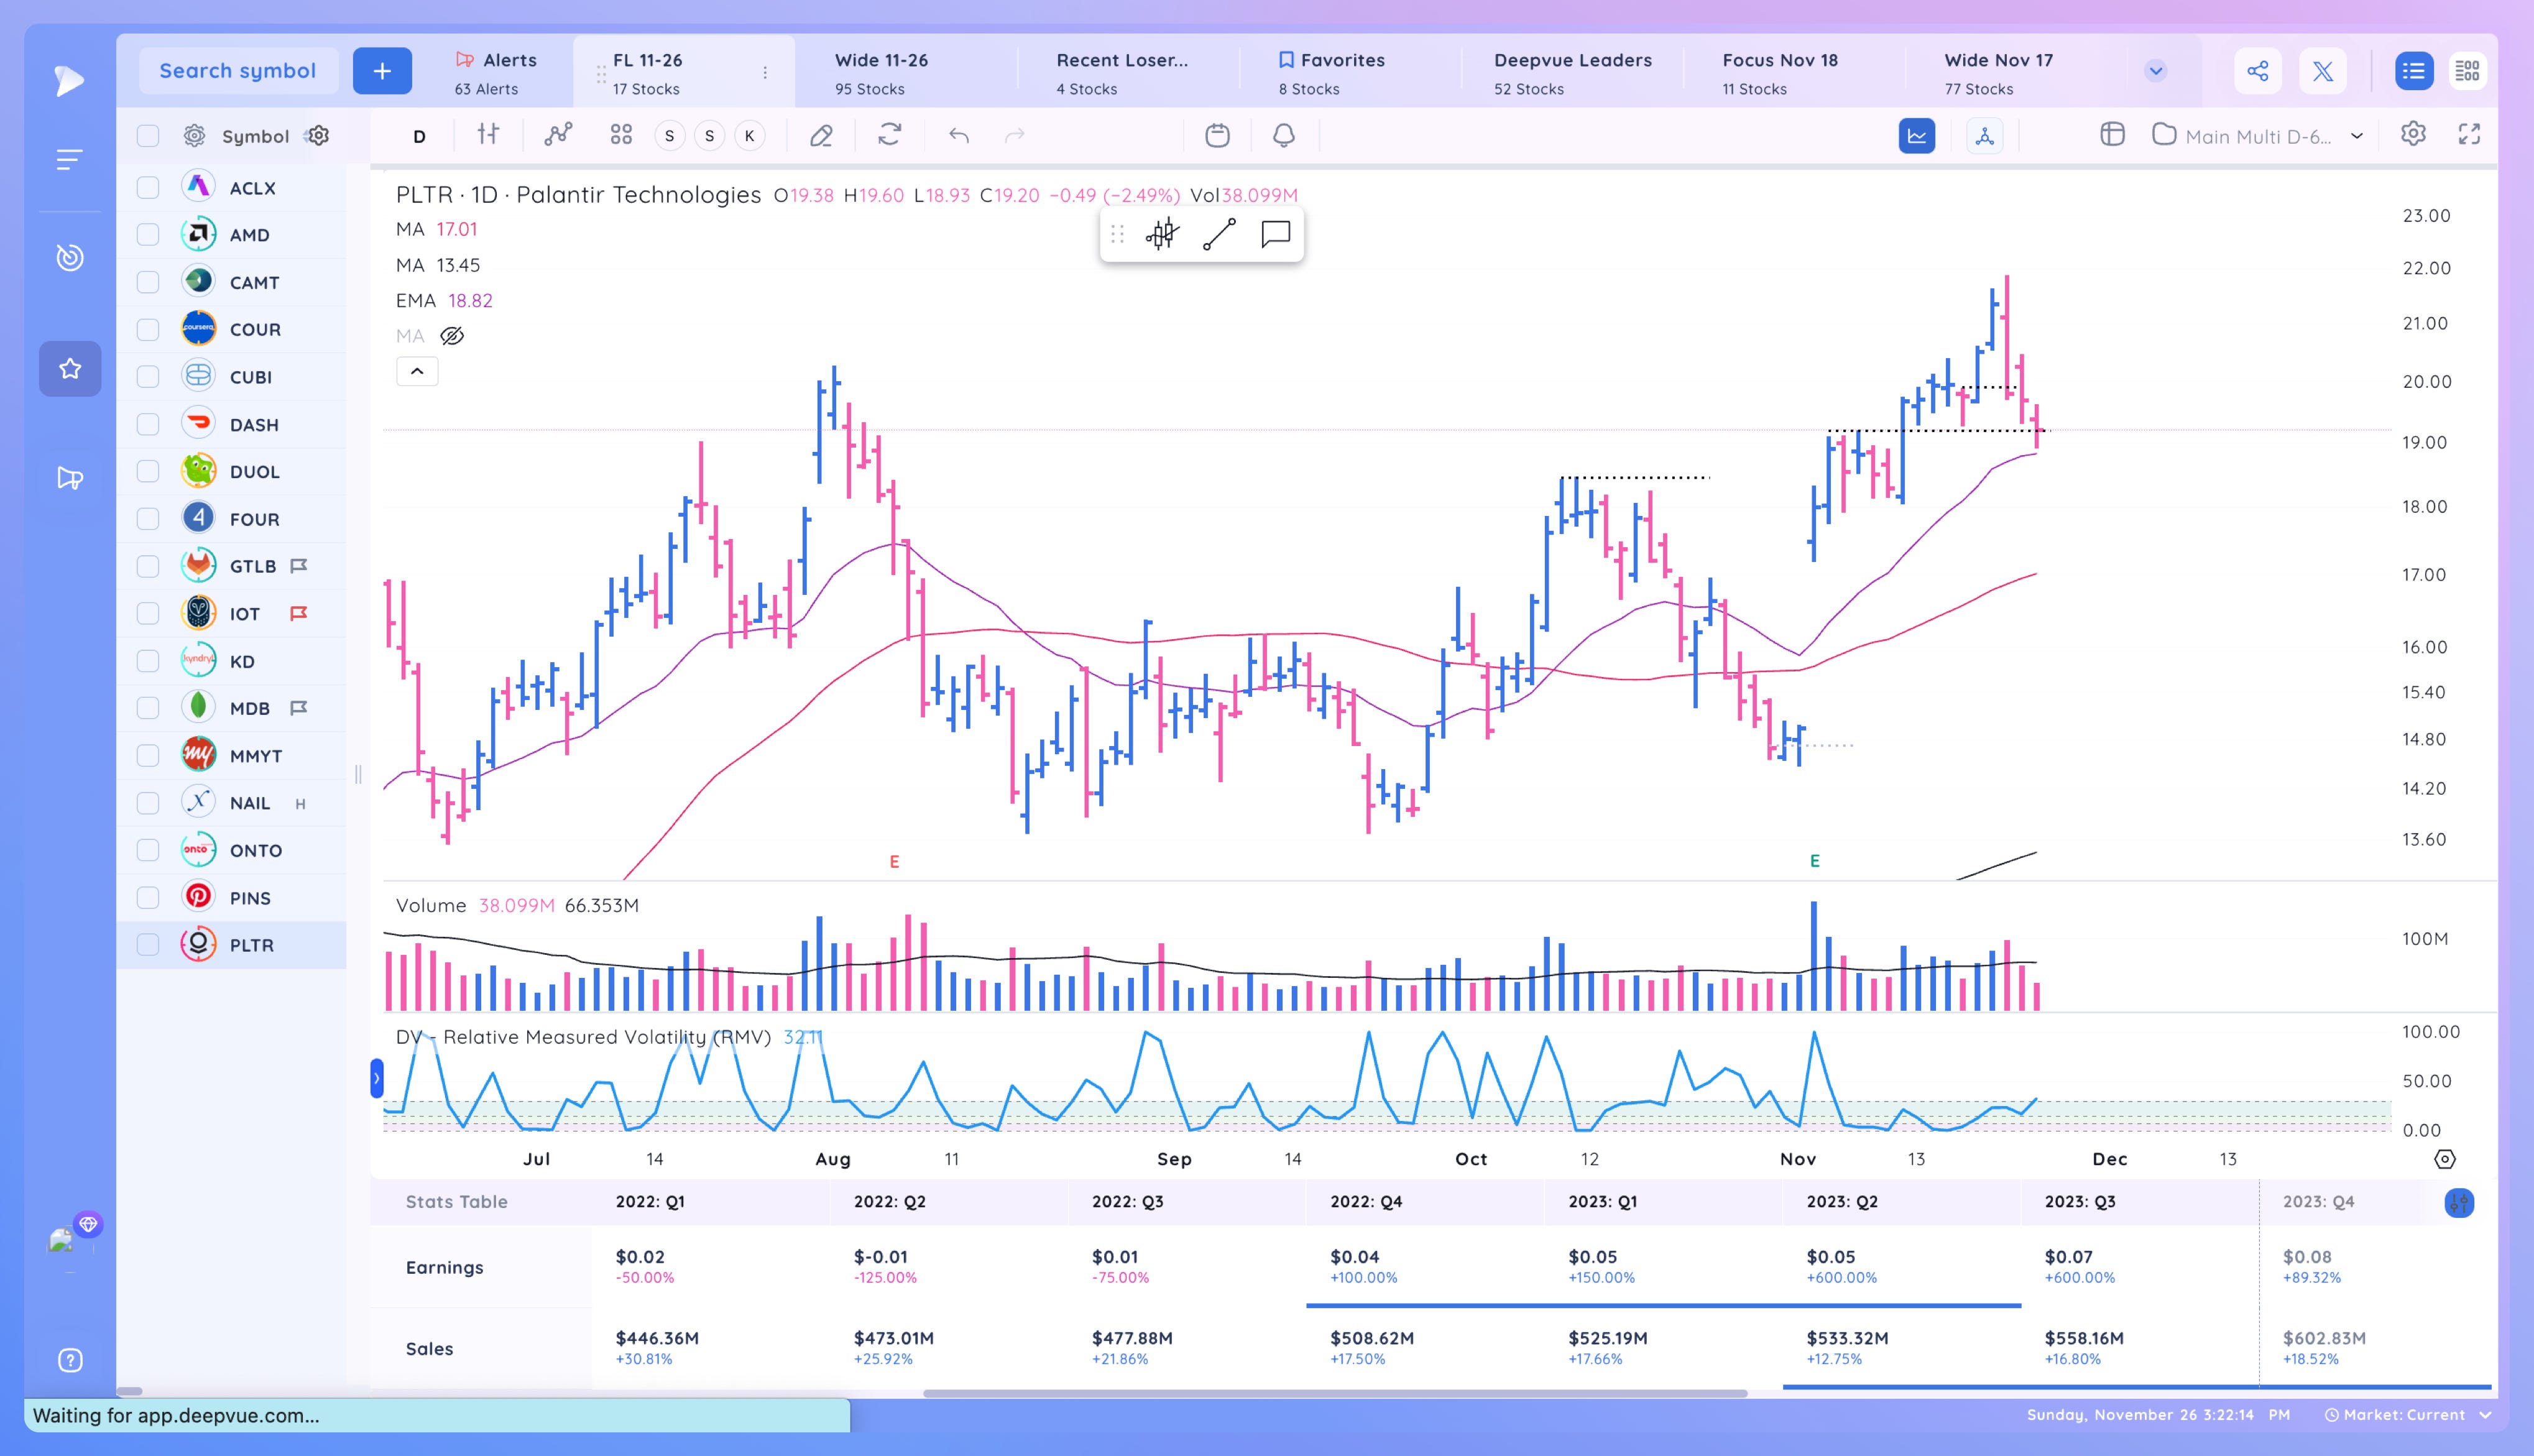Open the Alerts tab
The image size is (2534, 1456).
click(x=496, y=73)
